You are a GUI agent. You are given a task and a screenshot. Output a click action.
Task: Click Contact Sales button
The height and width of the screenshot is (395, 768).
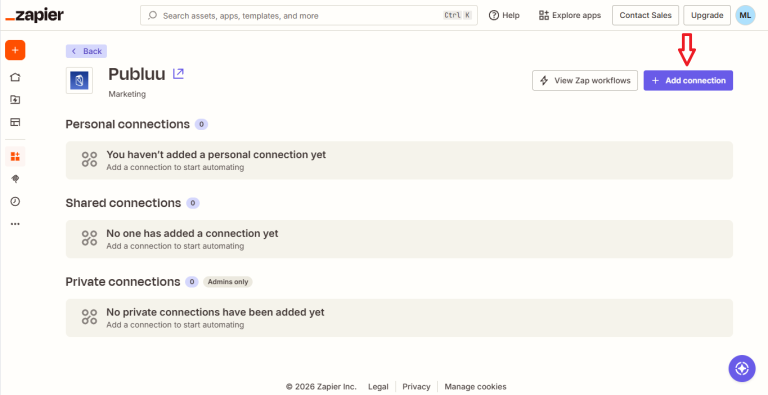click(646, 15)
